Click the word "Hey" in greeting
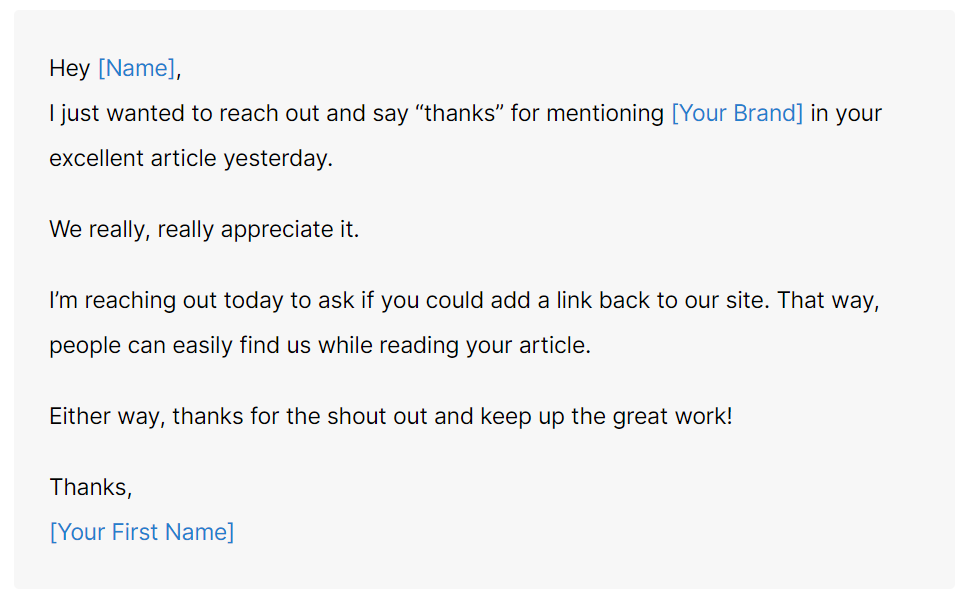This screenshot has height=597, width=965. tap(70, 68)
